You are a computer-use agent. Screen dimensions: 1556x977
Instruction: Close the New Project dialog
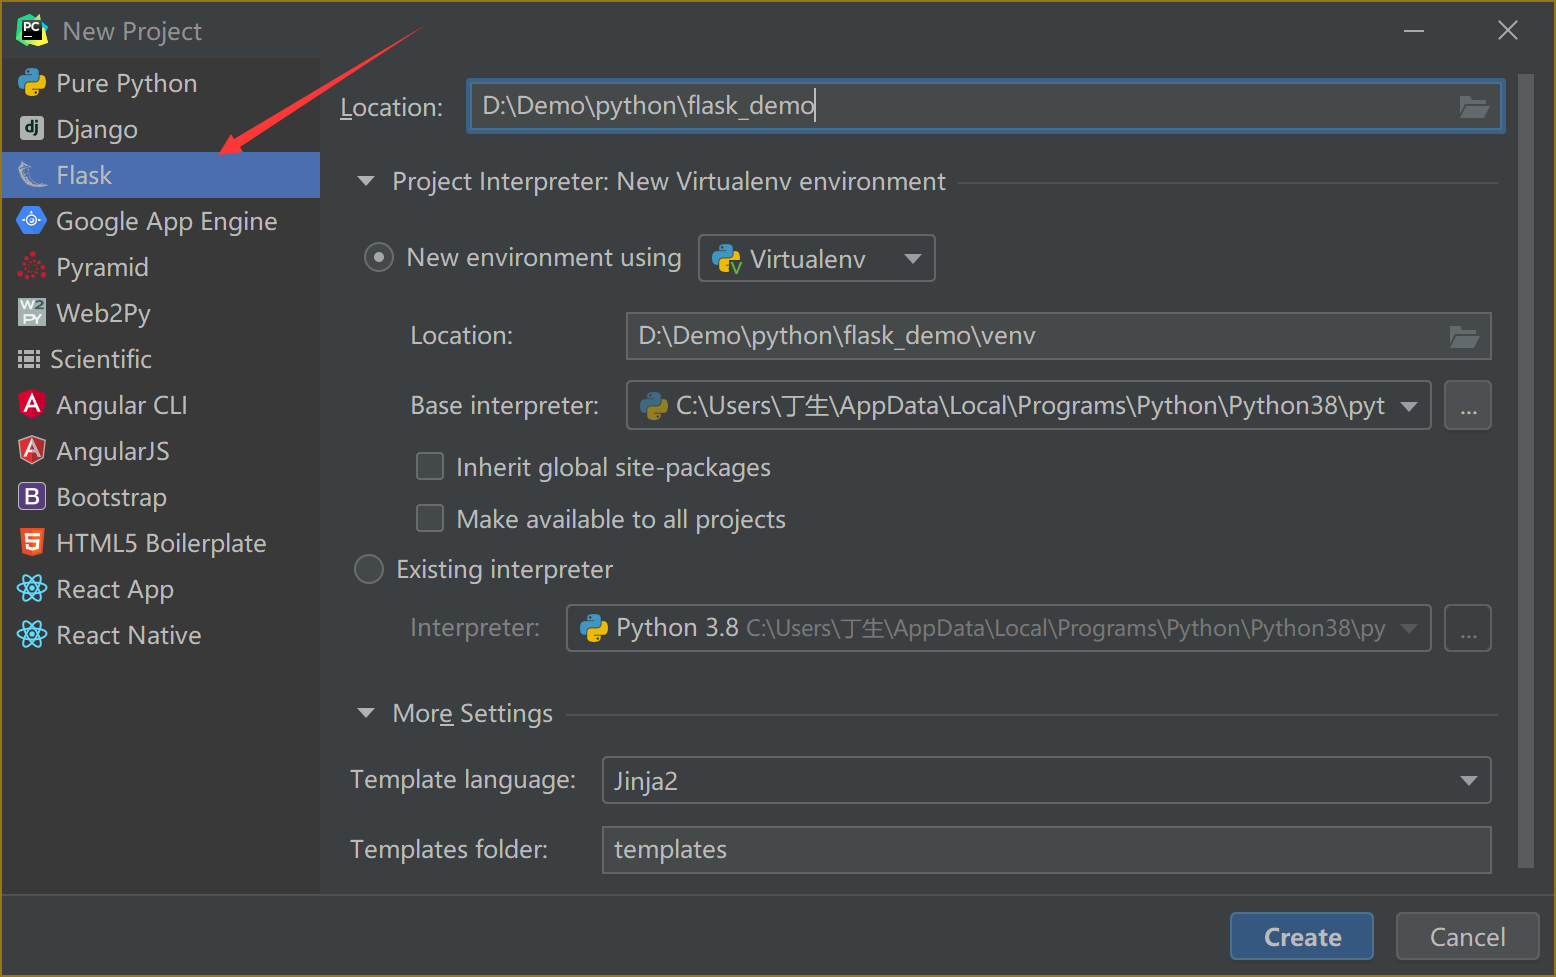(x=1508, y=31)
